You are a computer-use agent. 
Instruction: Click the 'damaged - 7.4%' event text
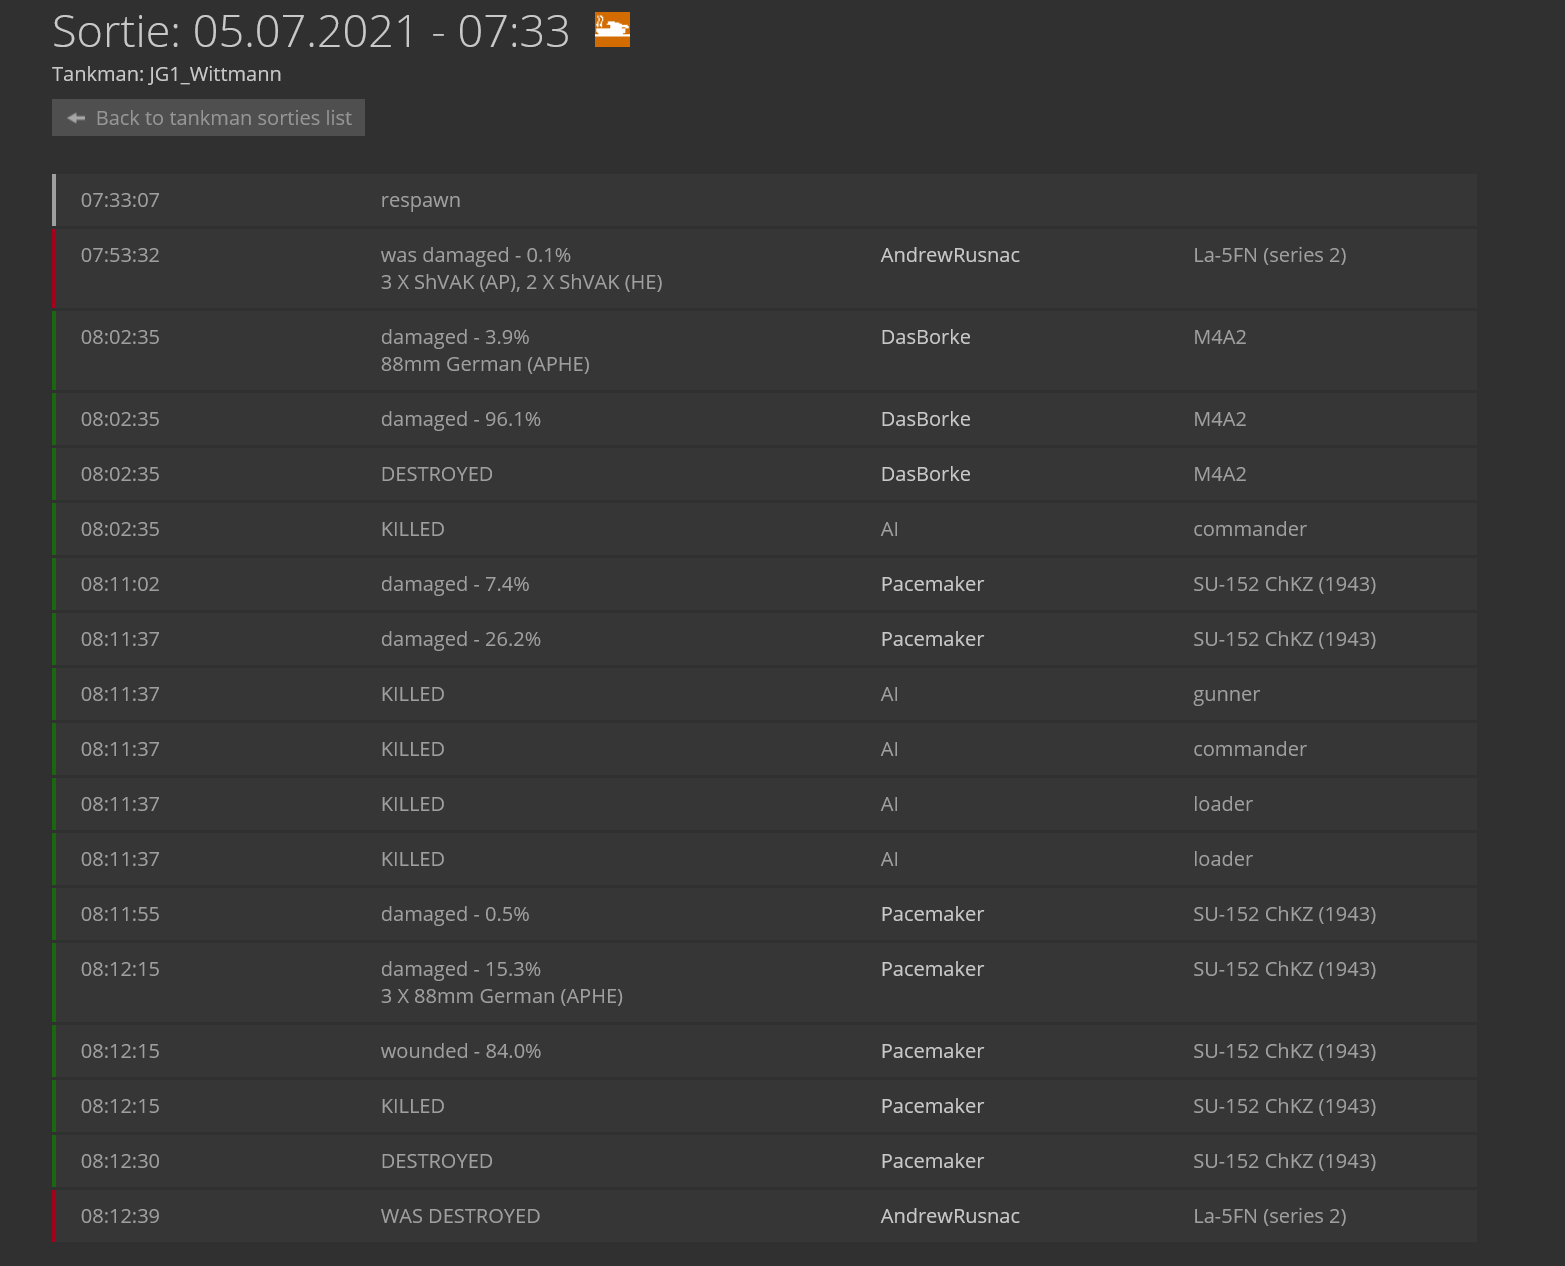point(455,584)
